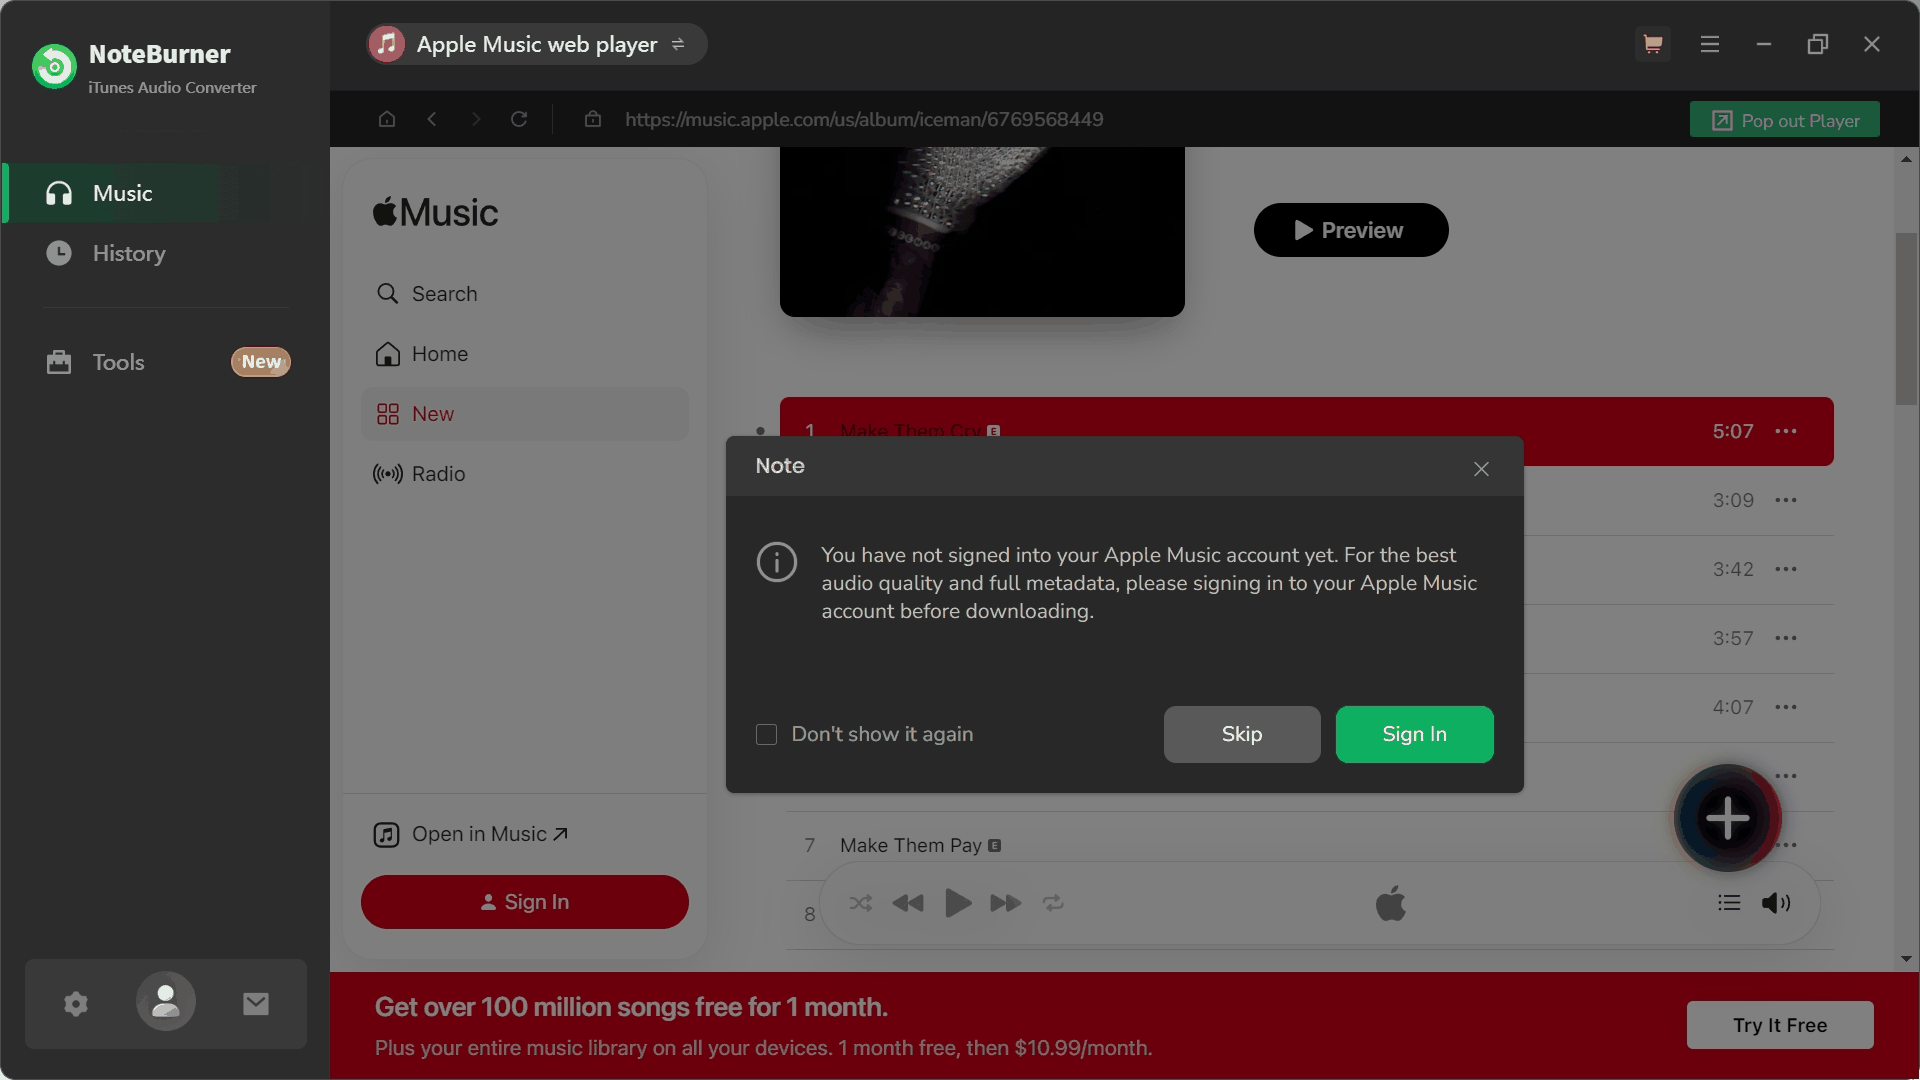Go to Home in Apple Music sidebar
This screenshot has width=1920, height=1080.
(x=525, y=354)
